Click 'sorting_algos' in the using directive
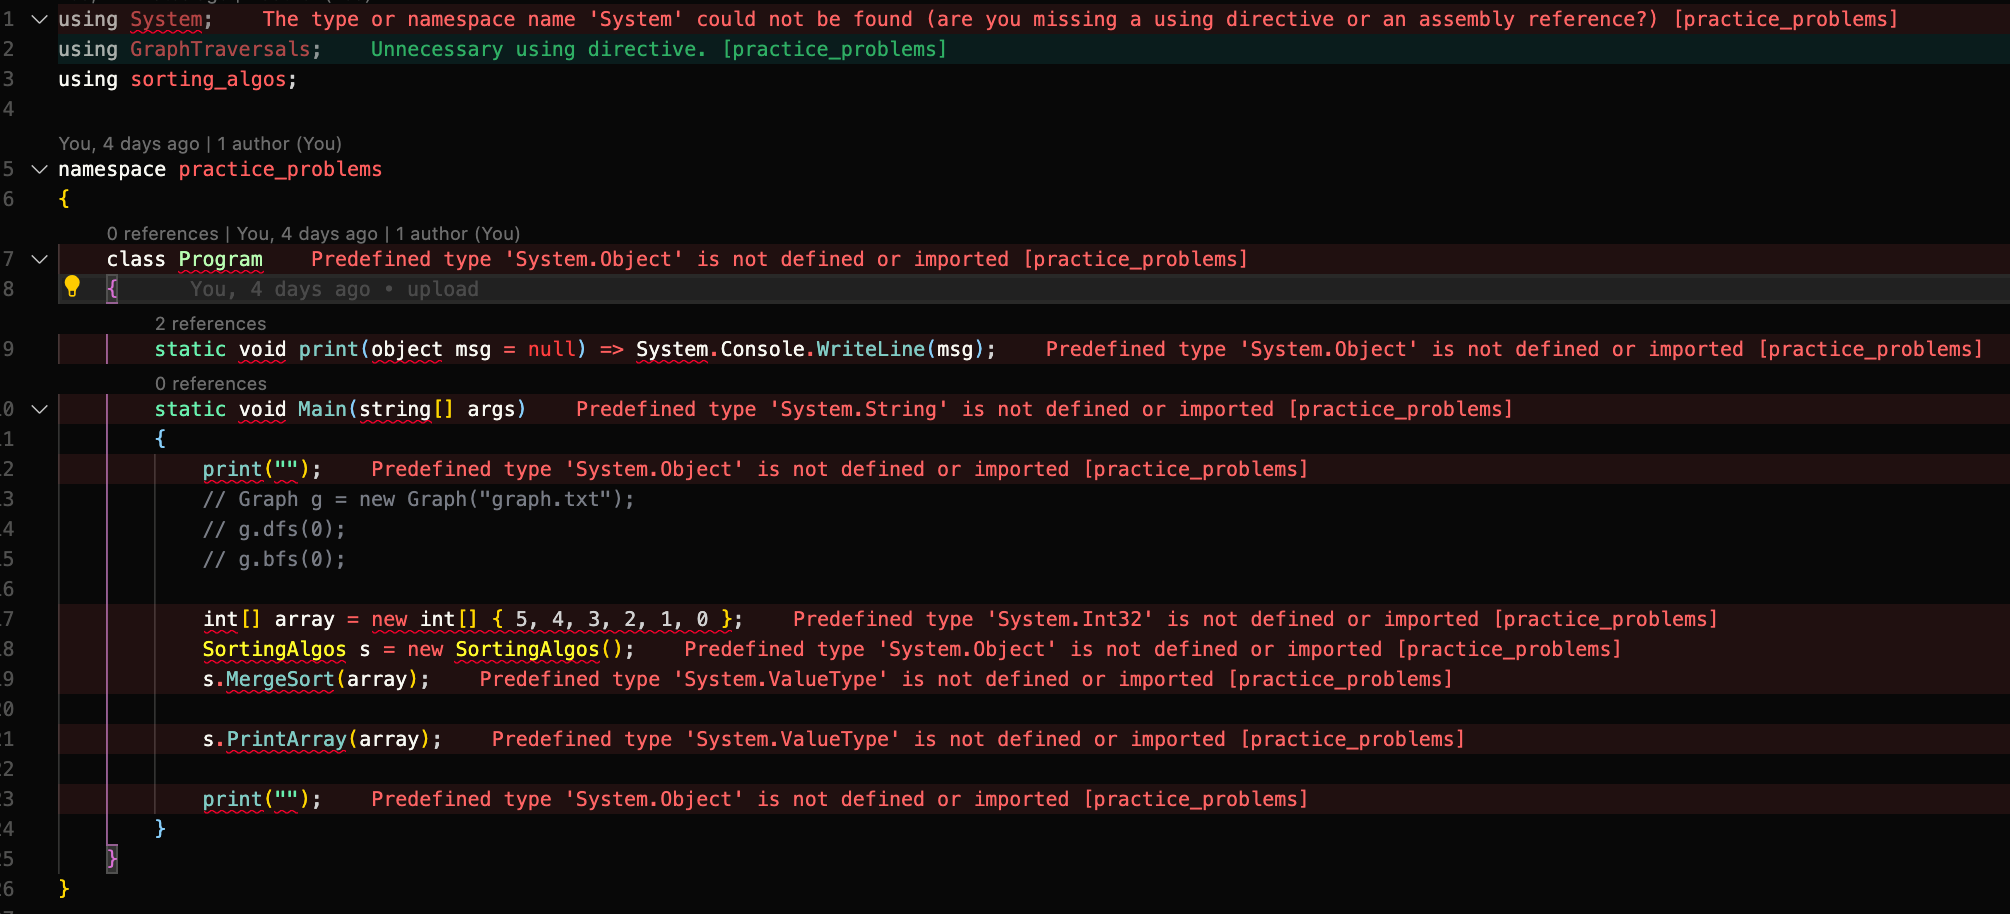The image size is (2010, 914). coord(209,79)
